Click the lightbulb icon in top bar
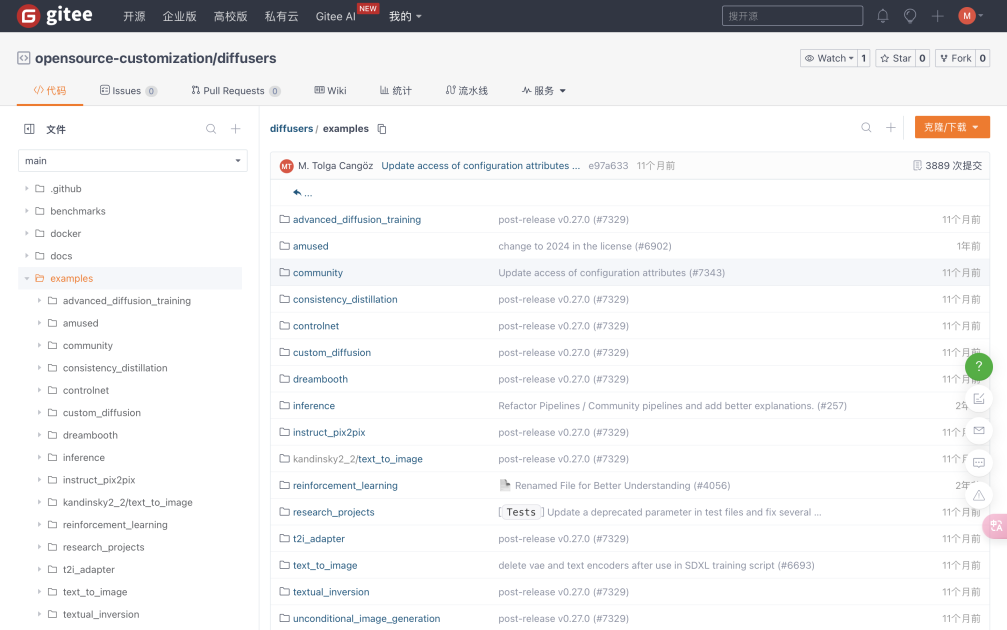 [910, 16]
